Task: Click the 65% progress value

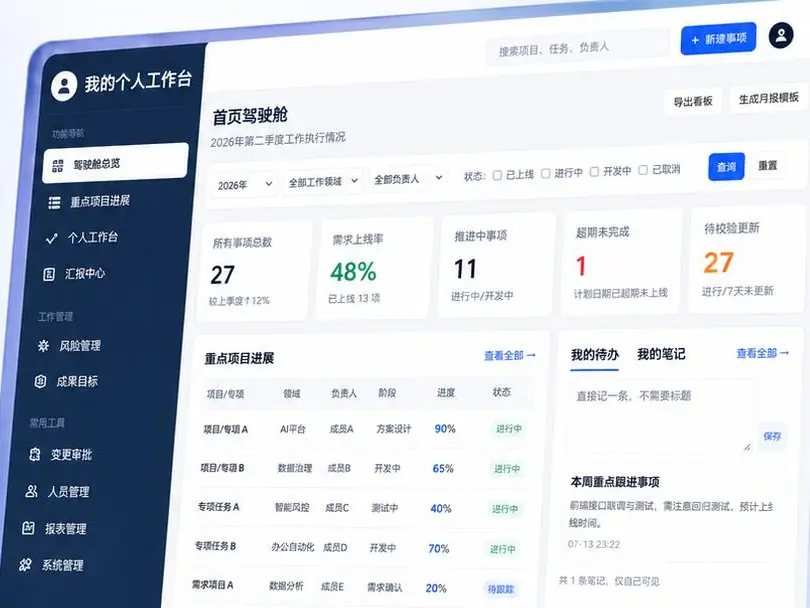Action: click(x=443, y=469)
